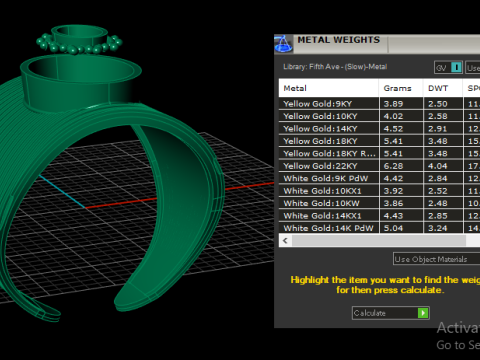Select the Yellow Gold:9KY row
Image resolution: width=480 pixels, height=360 pixels.
point(379,104)
